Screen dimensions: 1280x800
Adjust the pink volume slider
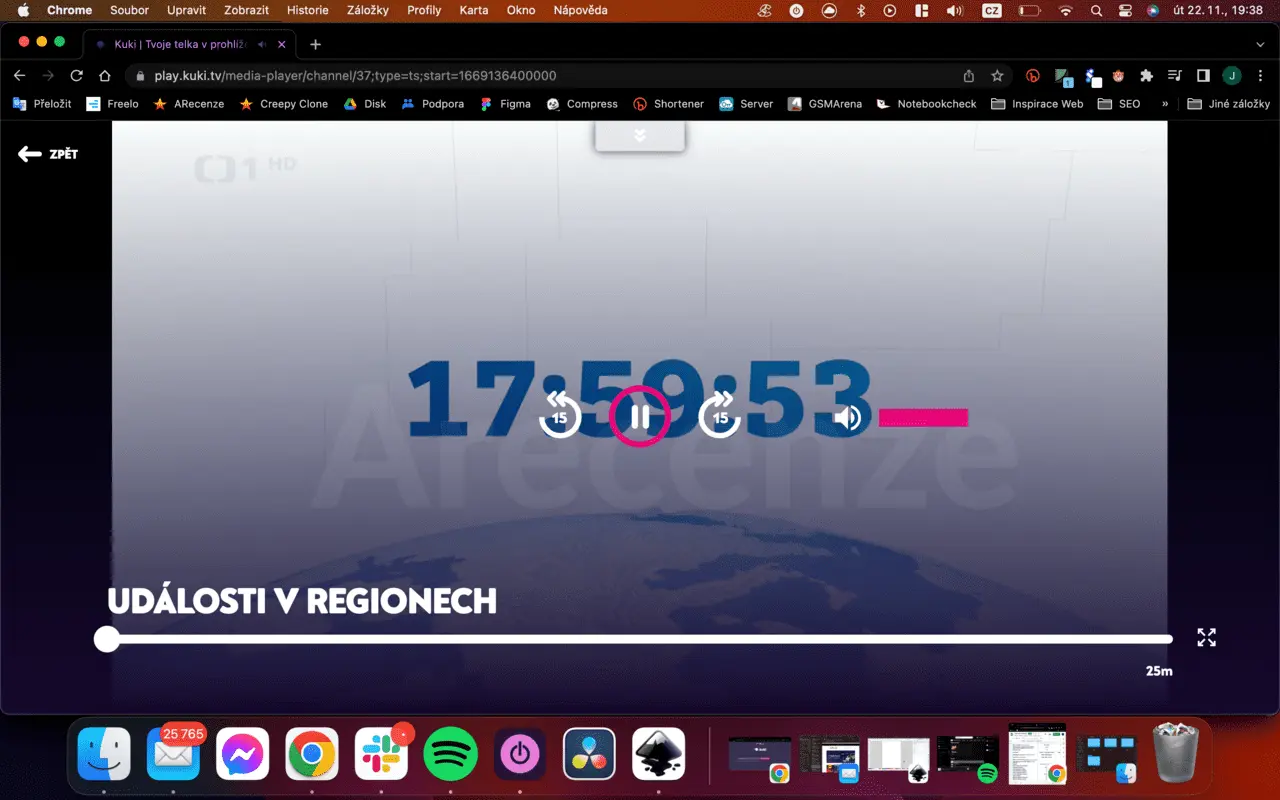point(923,417)
